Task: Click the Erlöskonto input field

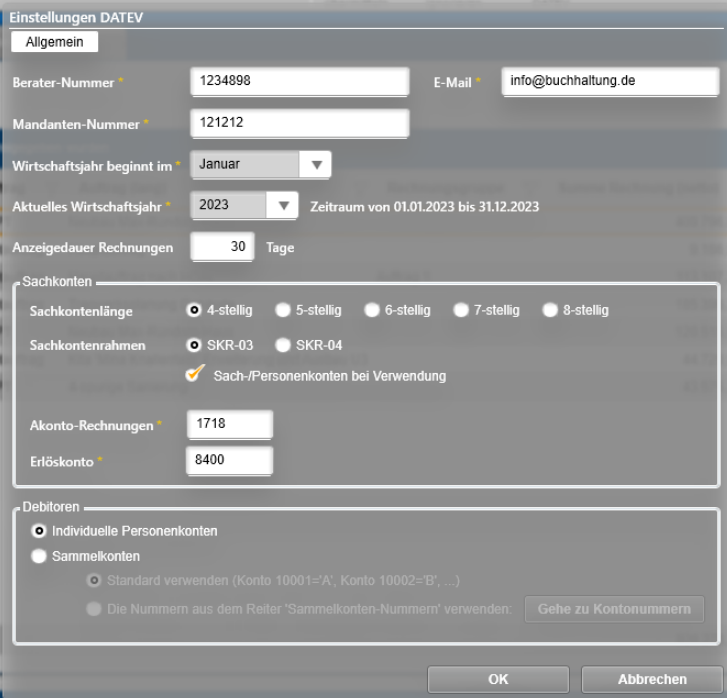Action: pos(230,461)
